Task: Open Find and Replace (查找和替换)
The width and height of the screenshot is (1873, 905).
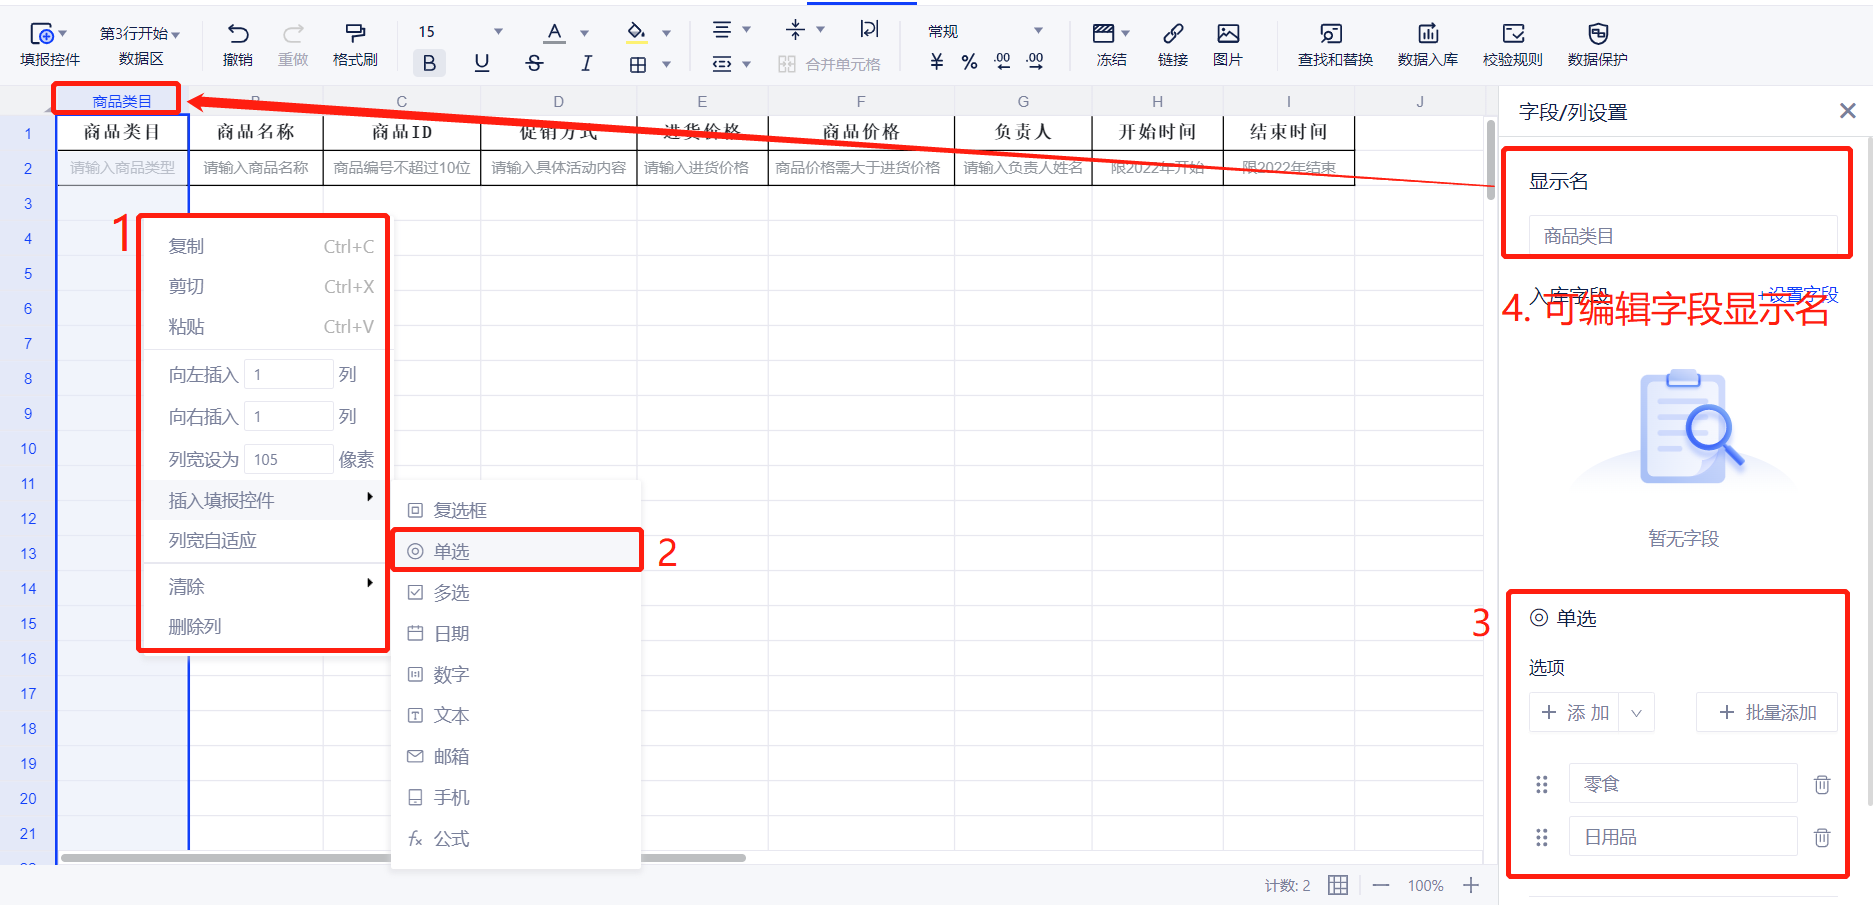Action: tap(1334, 34)
